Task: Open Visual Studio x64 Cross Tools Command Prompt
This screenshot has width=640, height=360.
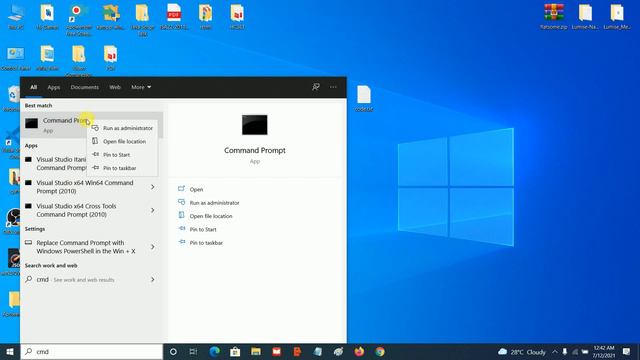Action: [76, 210]
